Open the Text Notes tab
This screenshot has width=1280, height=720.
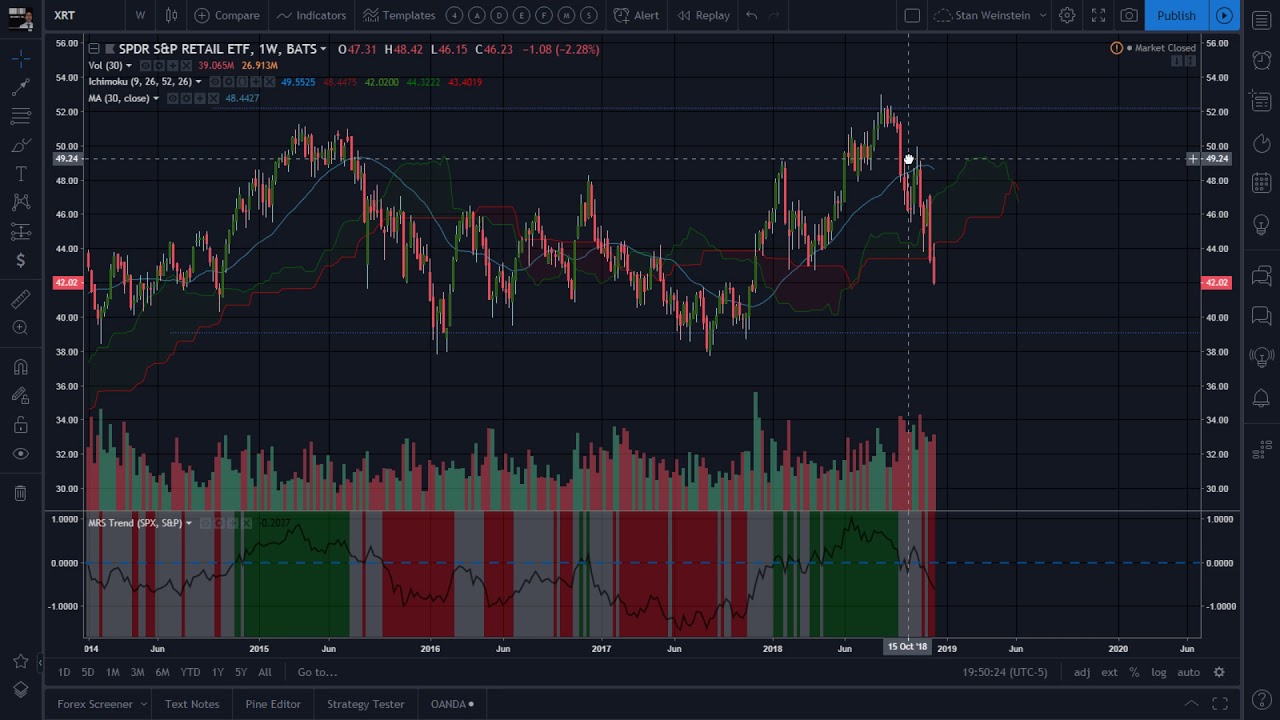[x=192, y=704]
